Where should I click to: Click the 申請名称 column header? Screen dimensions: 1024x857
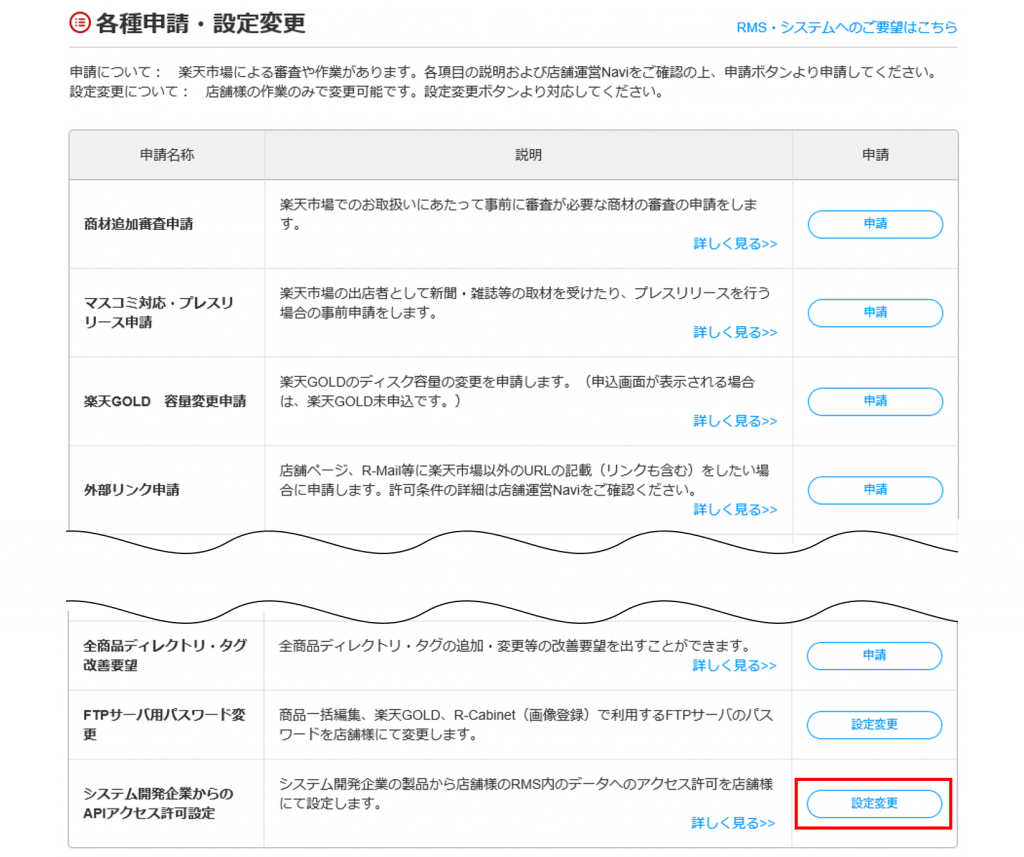click(x=167, y=155)
